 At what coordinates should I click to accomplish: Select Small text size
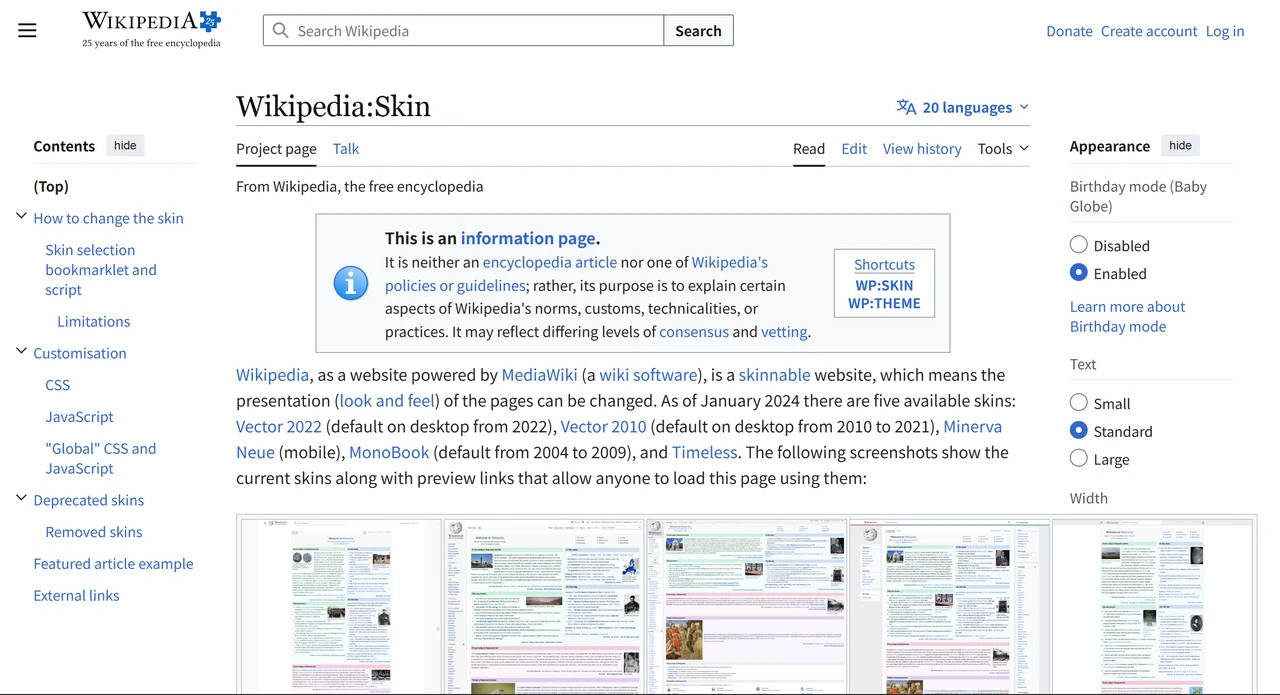(x=1078, y=402)
